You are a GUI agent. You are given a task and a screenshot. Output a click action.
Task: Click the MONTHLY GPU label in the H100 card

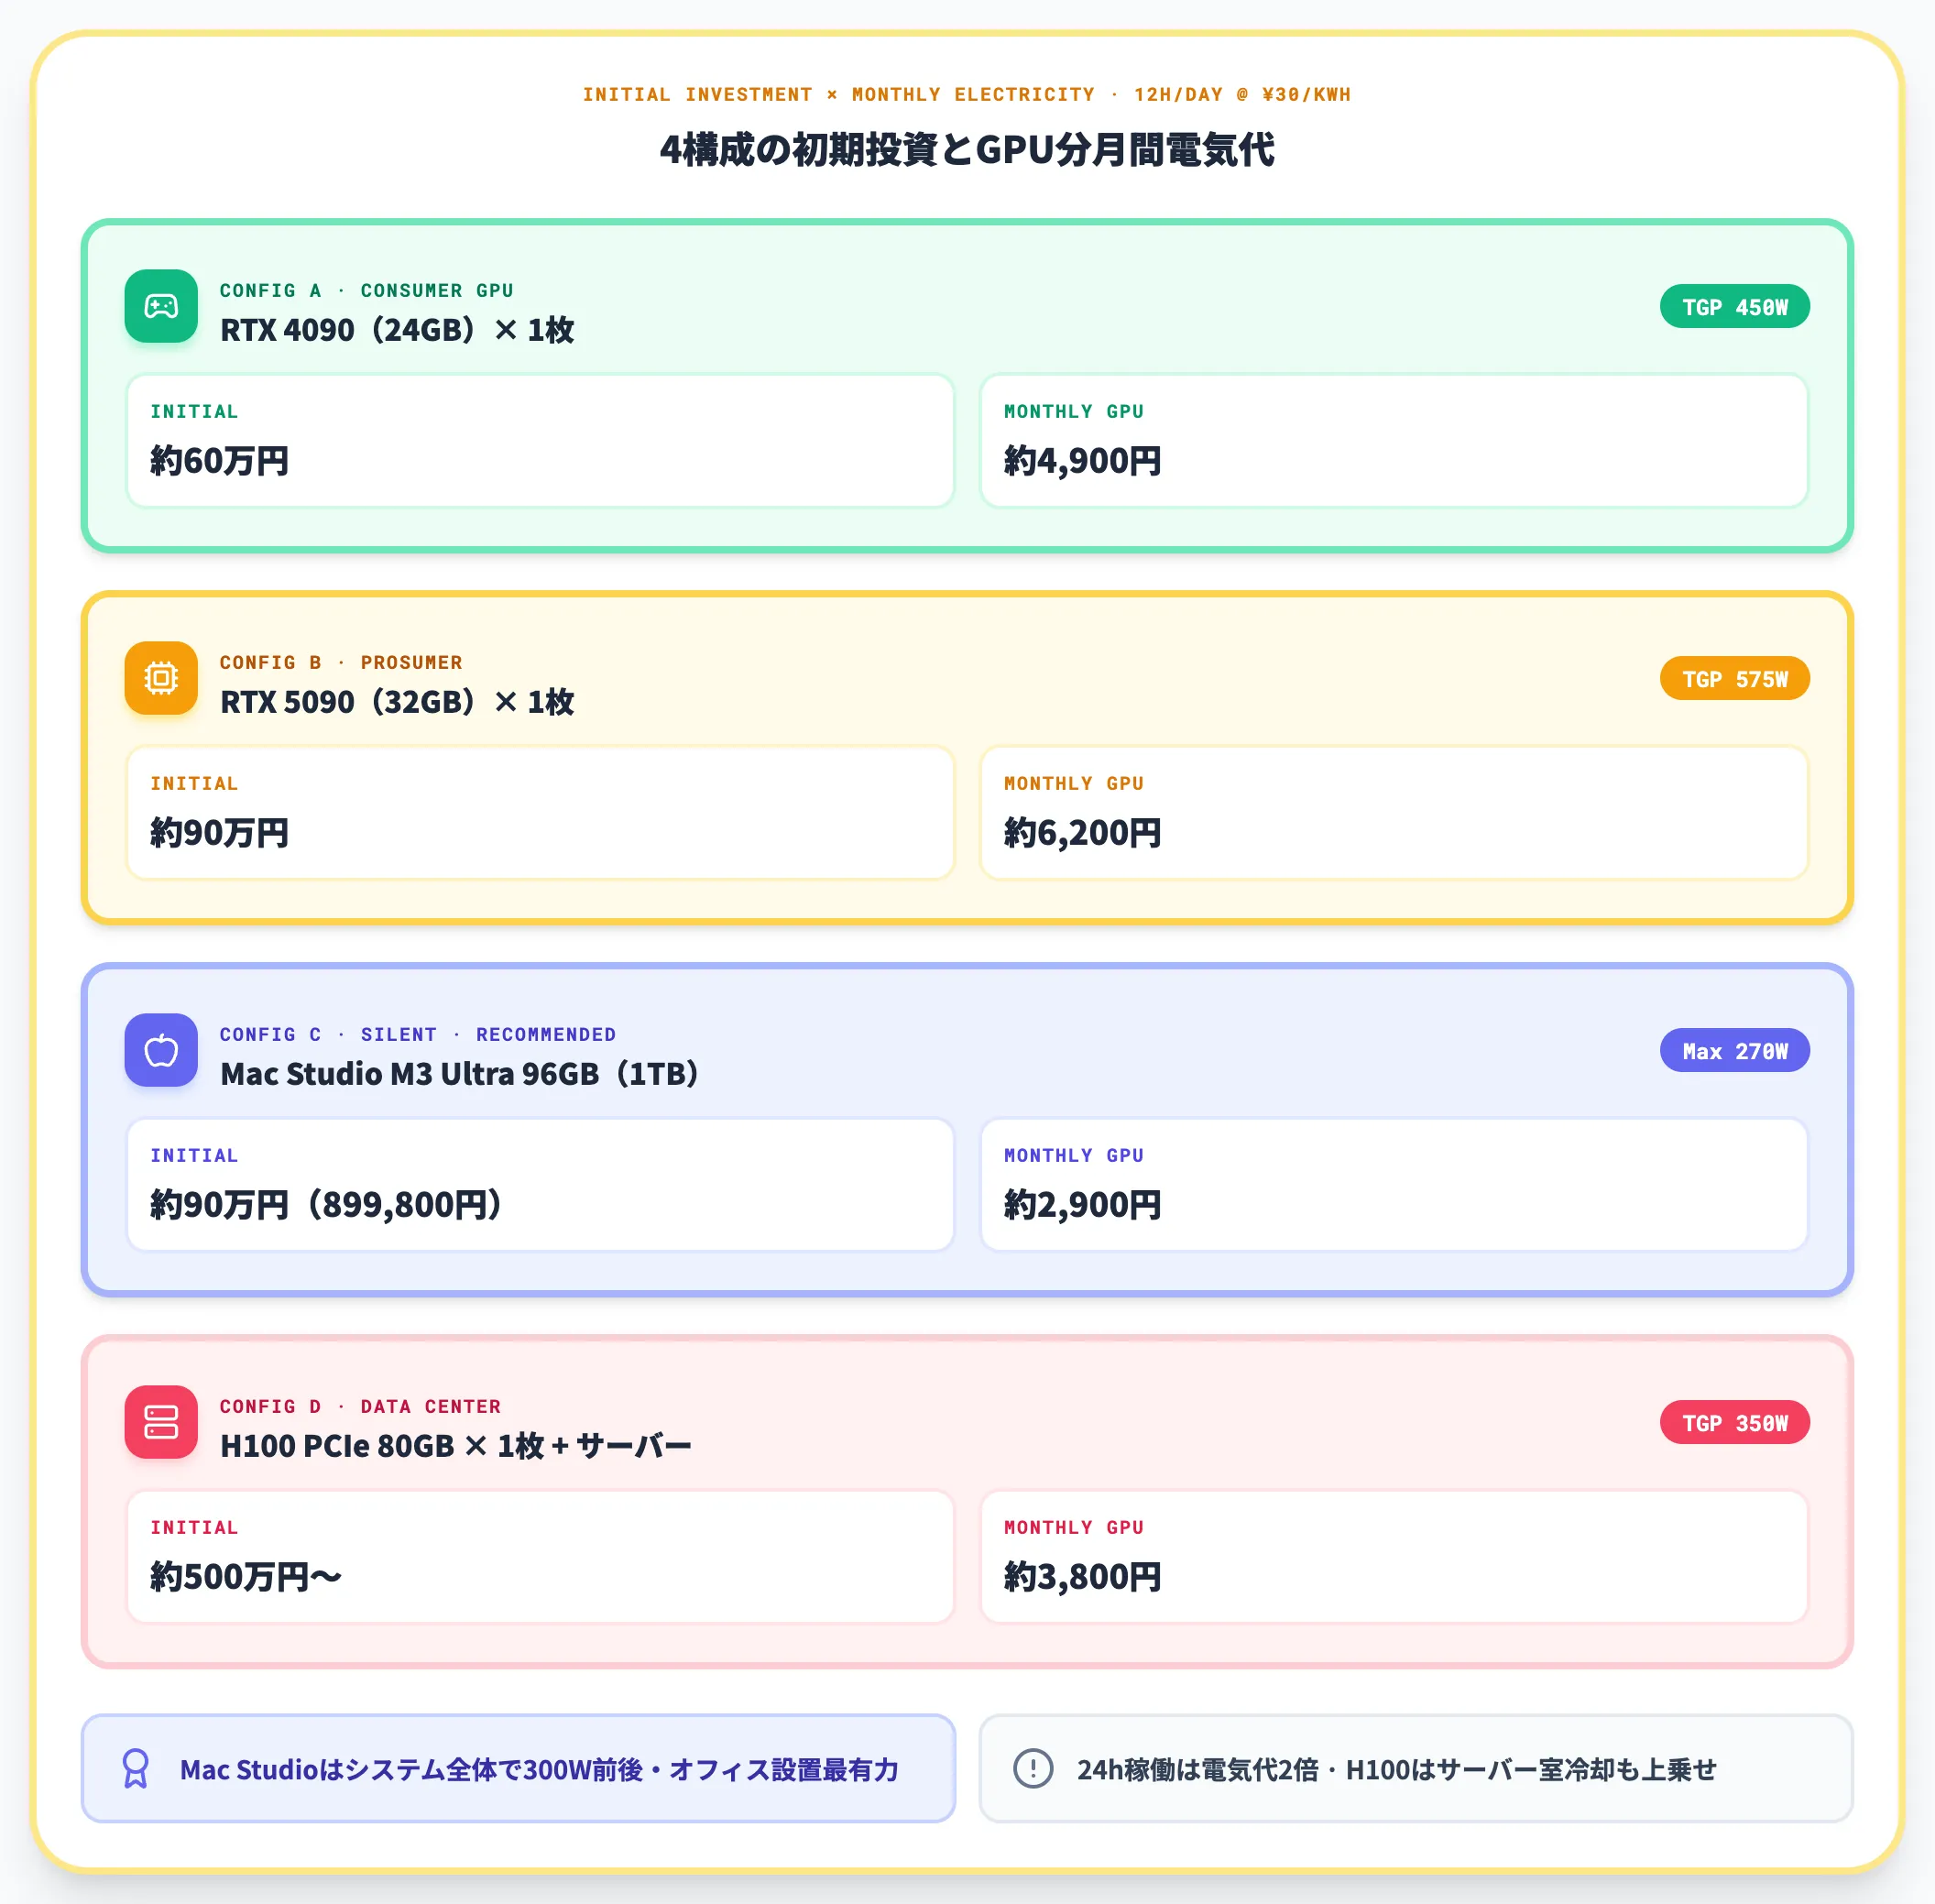pos(1074,1528)
